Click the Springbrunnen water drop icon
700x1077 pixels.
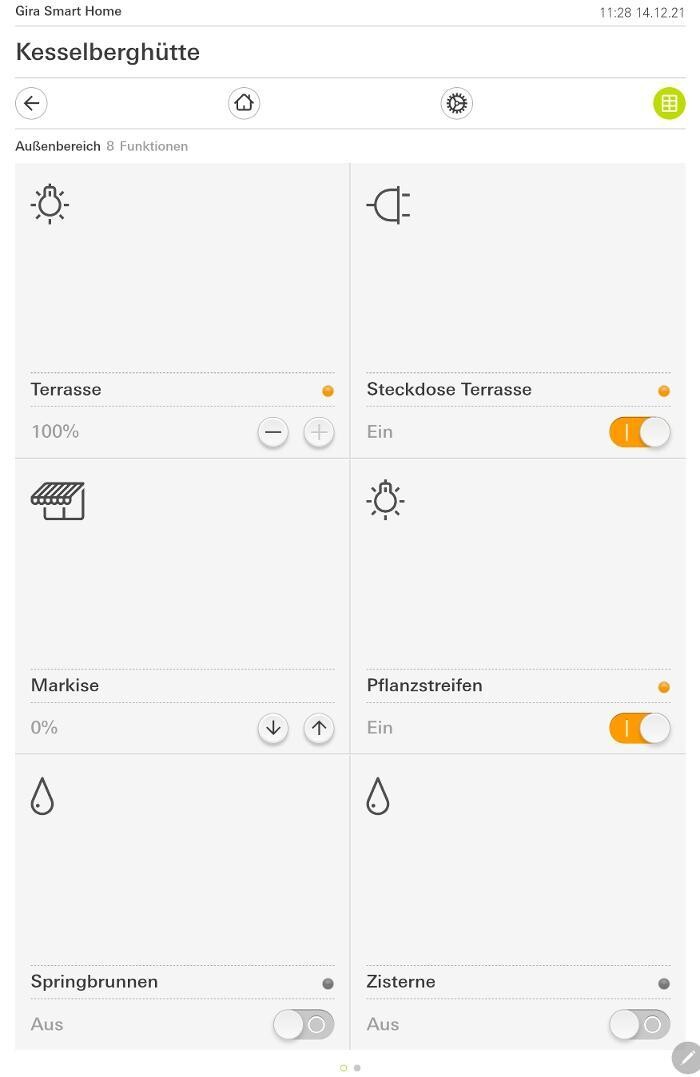pyautogui.click(x=42, y=797)
